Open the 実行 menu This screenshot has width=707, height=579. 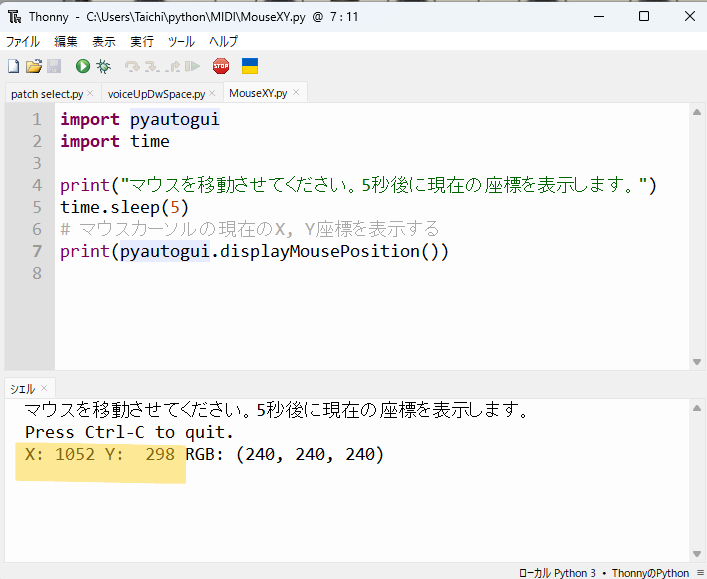click(142, 41)
